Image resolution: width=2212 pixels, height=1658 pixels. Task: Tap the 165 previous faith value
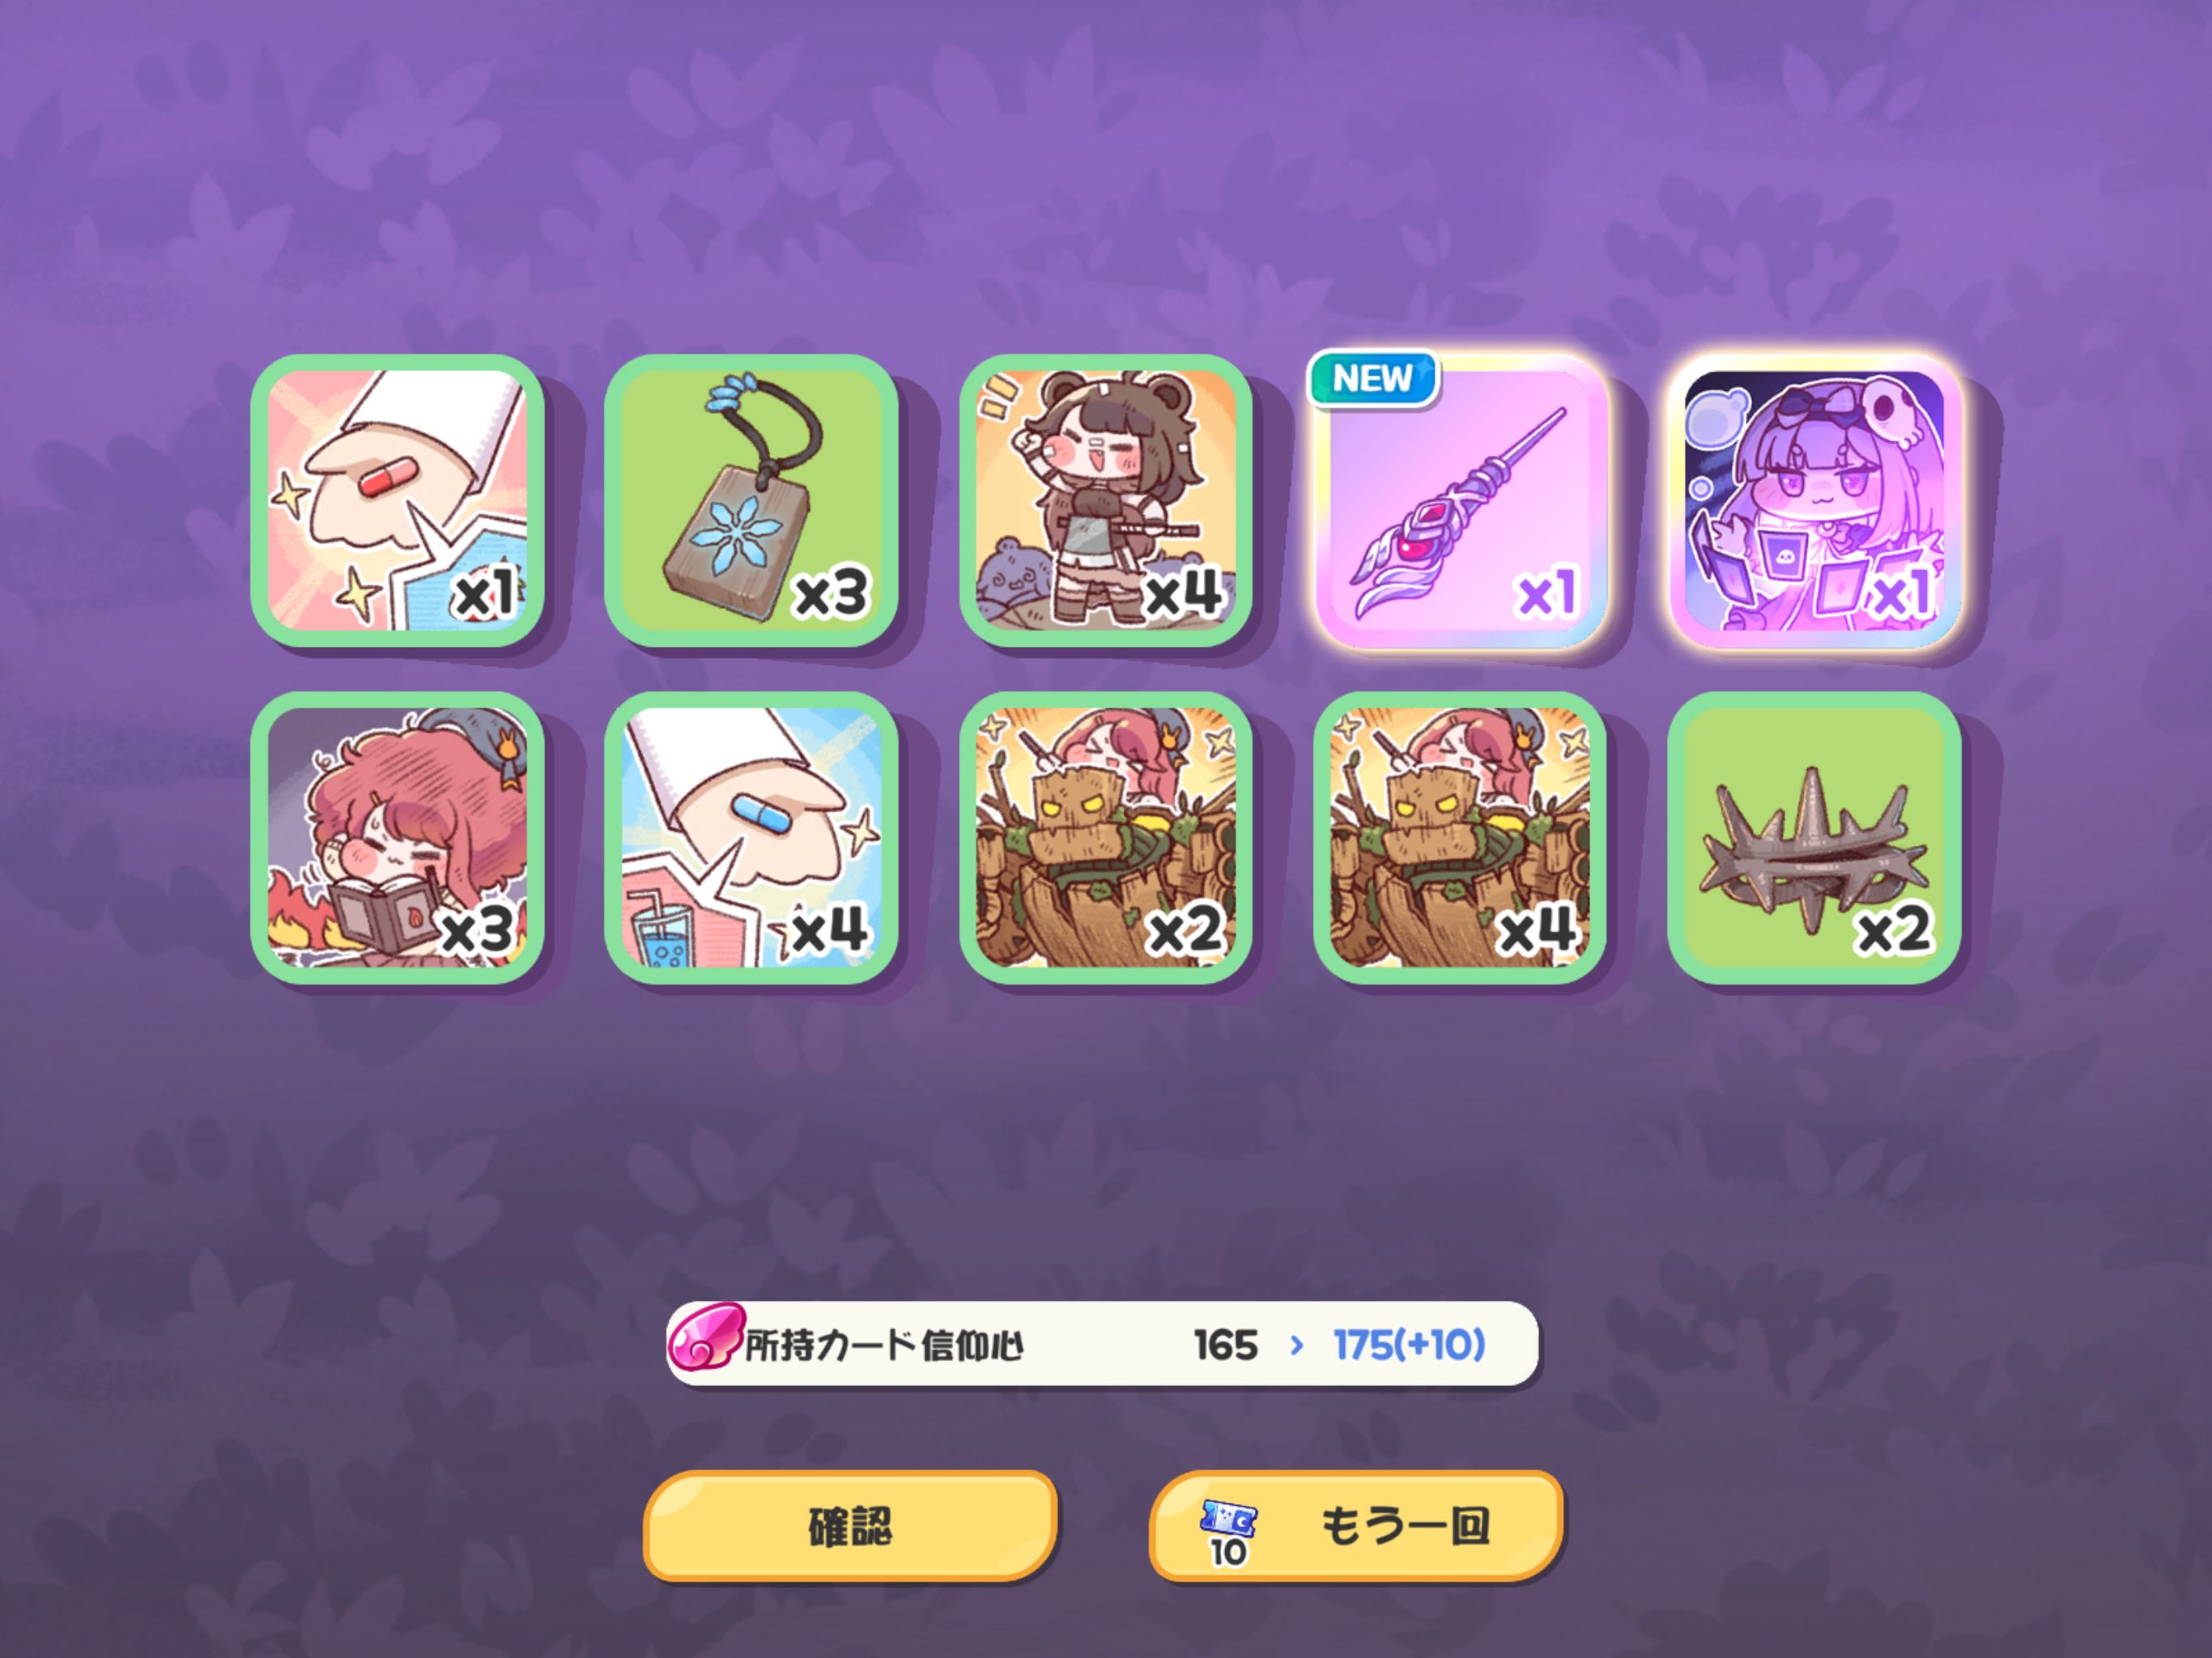(1225, 1345)
